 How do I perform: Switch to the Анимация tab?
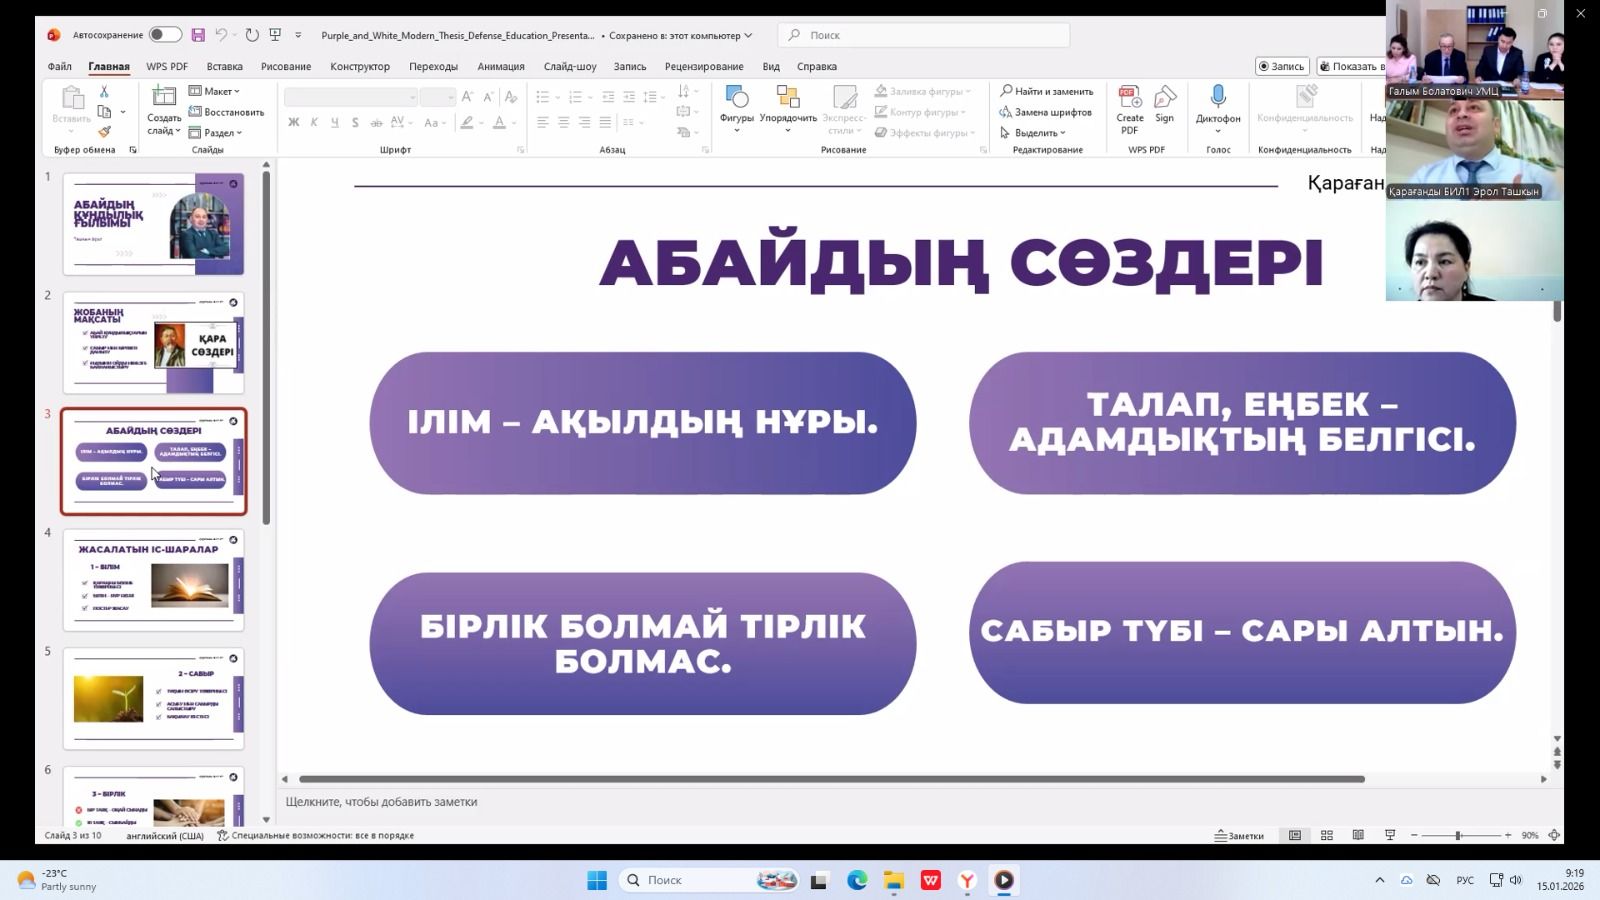point(500,66)
